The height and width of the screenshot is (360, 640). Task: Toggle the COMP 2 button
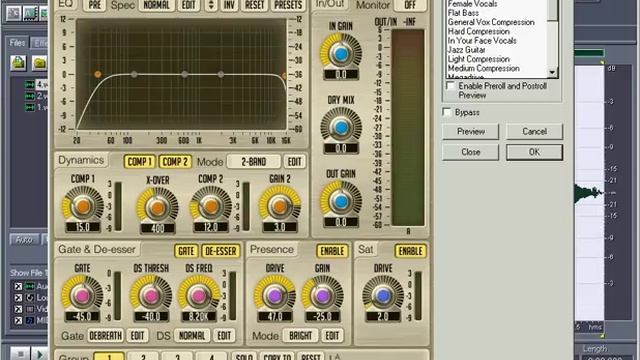click(175, 162)
